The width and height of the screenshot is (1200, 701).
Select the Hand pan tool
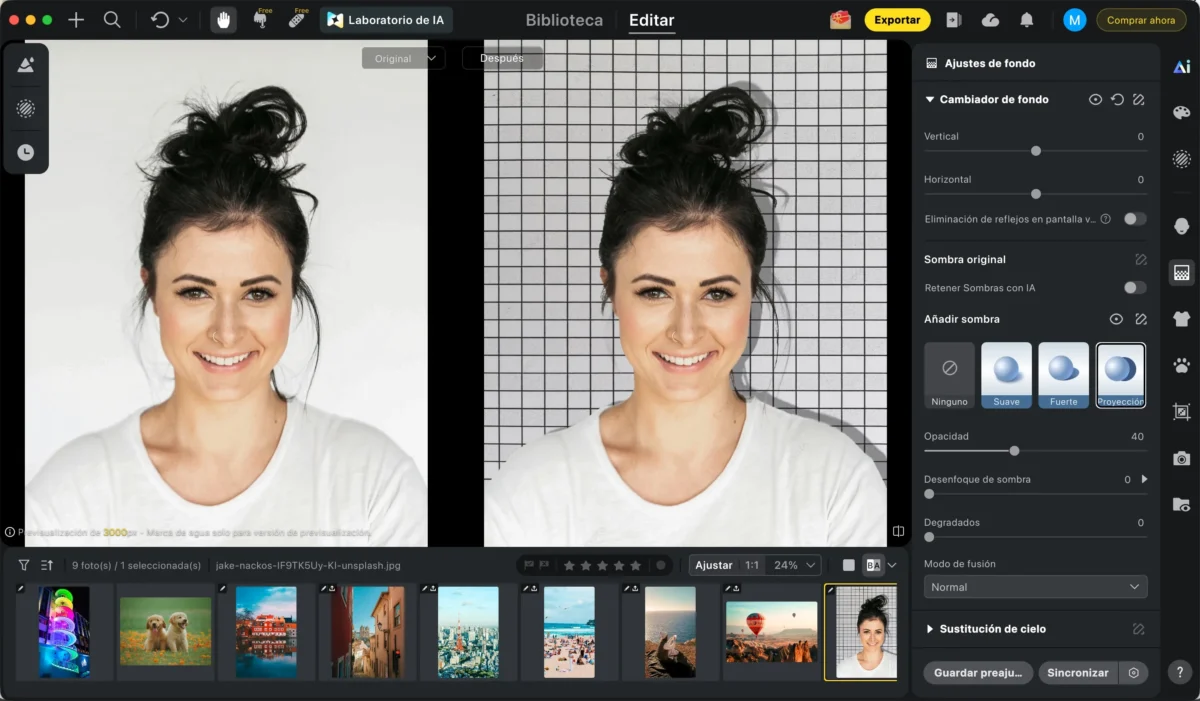tap(224, 20)
